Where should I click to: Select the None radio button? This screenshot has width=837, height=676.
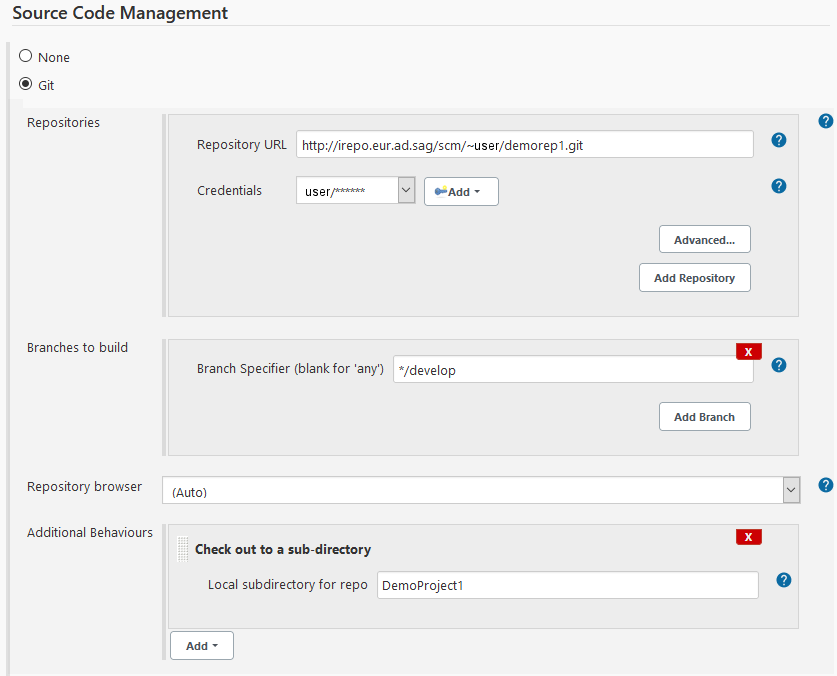click(25, 57)
